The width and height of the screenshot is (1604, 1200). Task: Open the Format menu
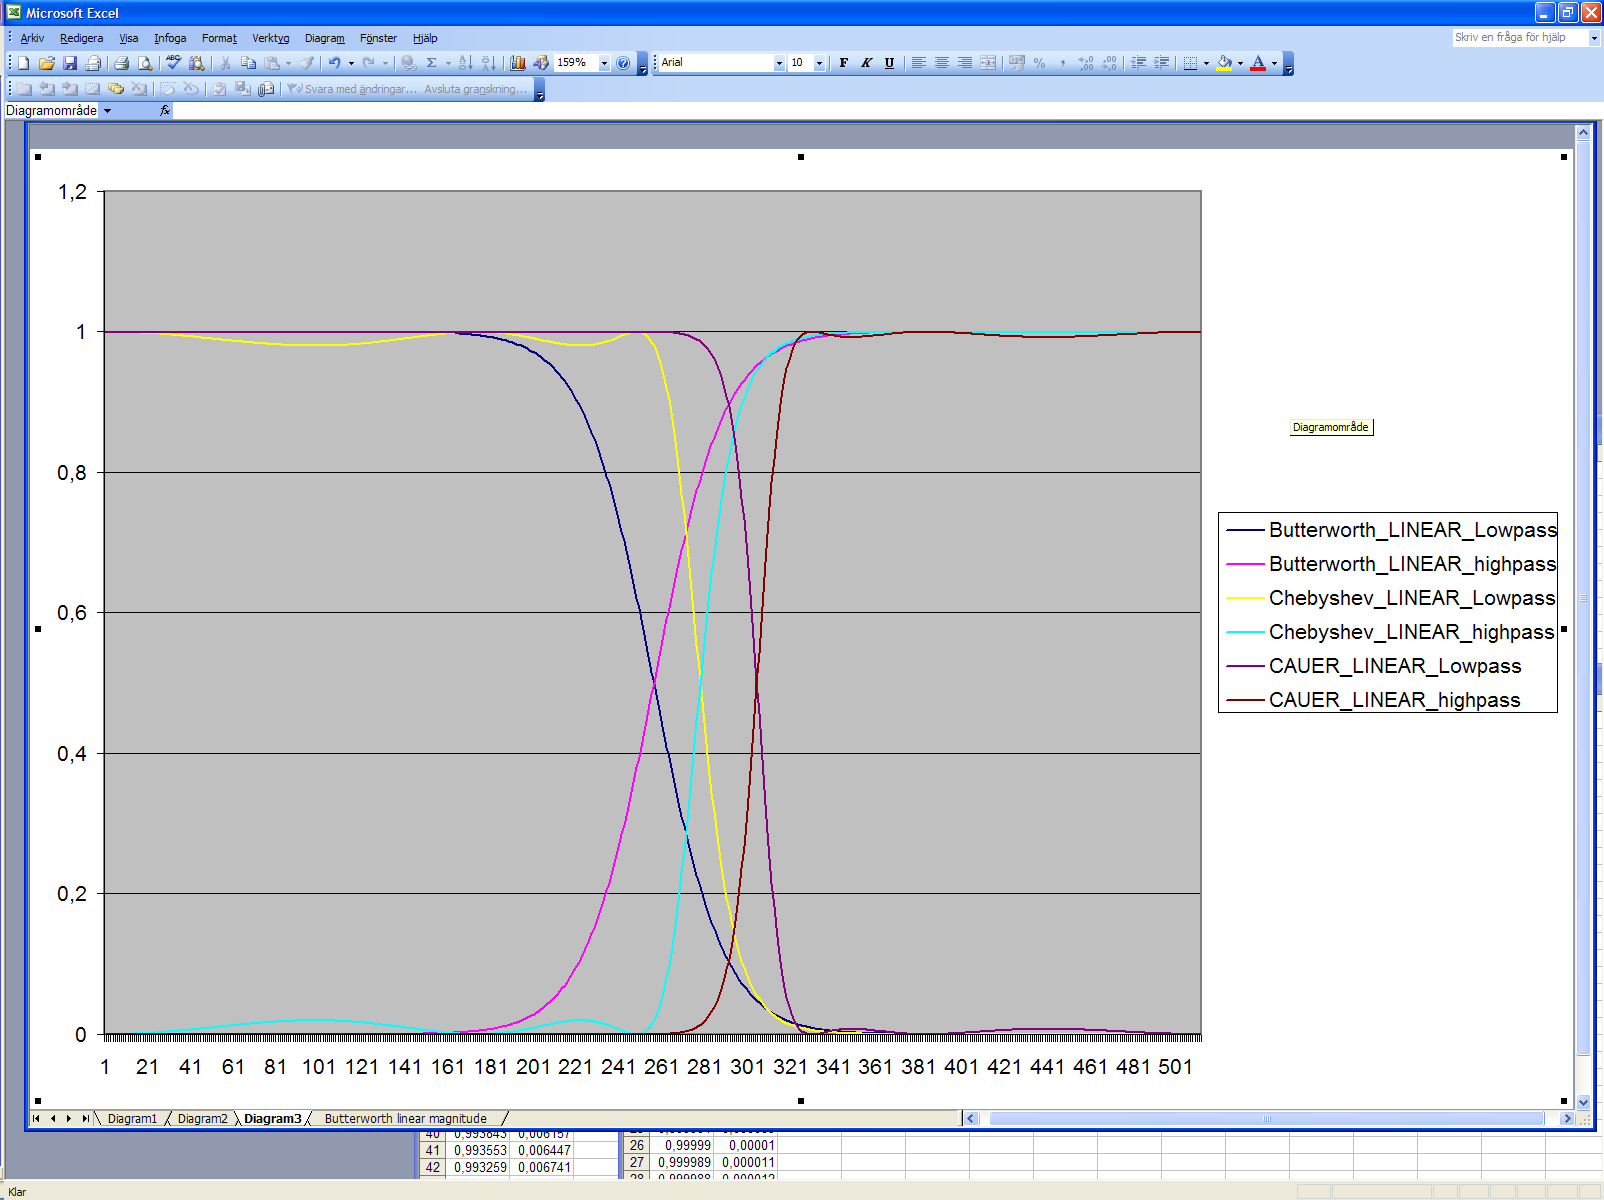tap(219, 38)
